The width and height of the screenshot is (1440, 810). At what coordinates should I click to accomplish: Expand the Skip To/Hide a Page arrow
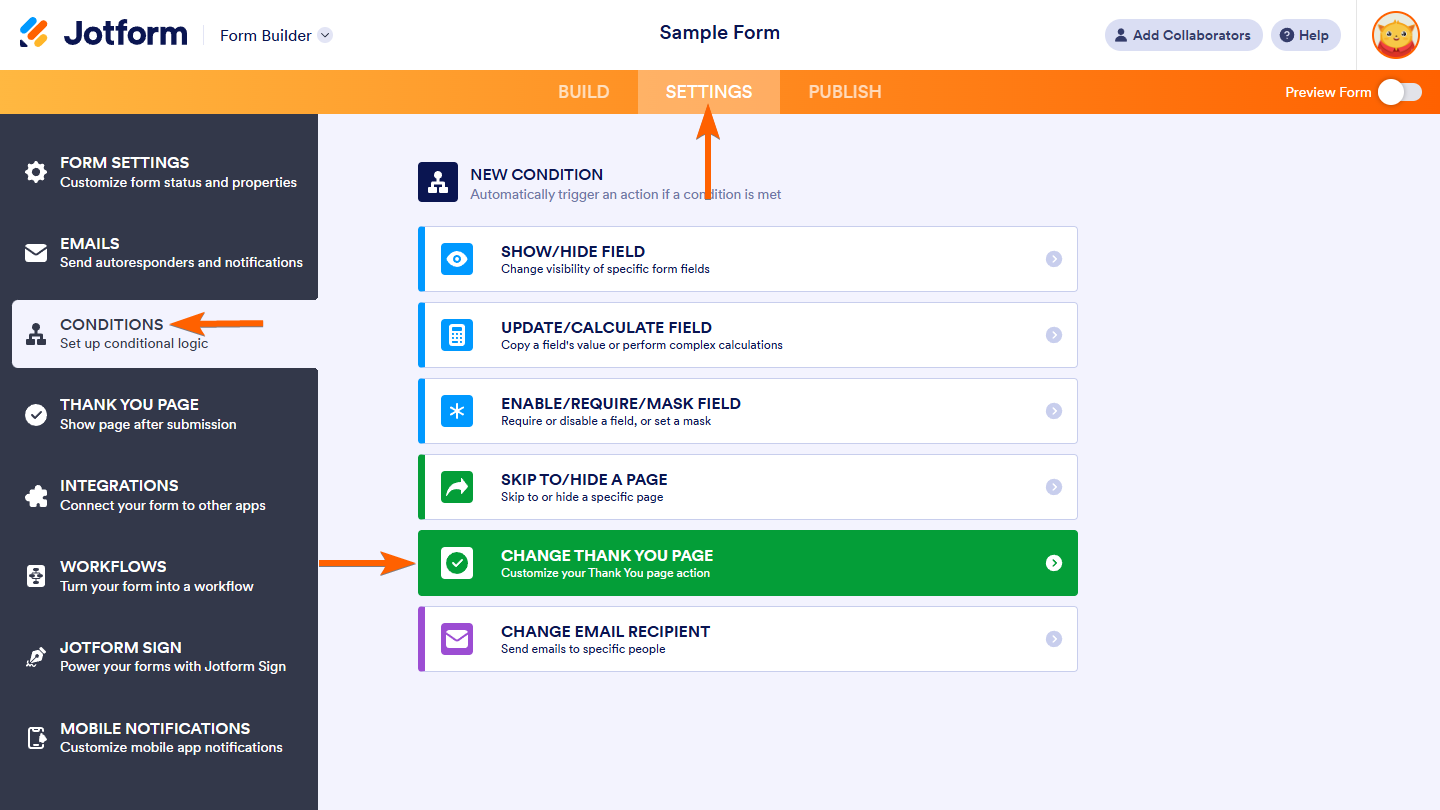coord(1053,487)
